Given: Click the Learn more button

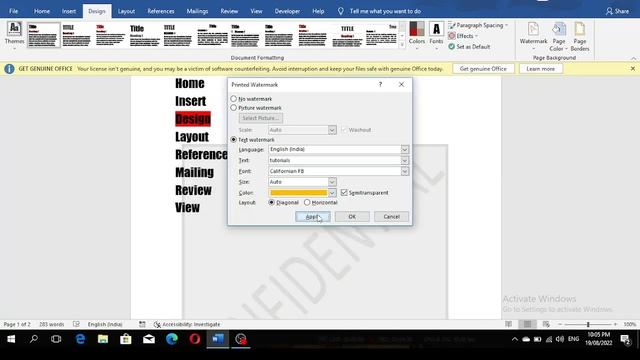Looking at the screenshot, I should coord(540,69).
